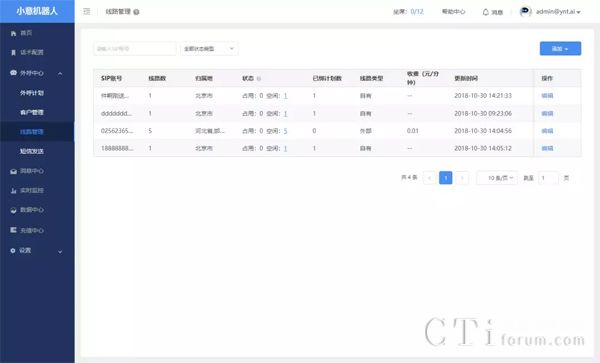Go to 首页 in the sidebar
The width and height of the screenshot is (600, 363).
click(26, 33)
